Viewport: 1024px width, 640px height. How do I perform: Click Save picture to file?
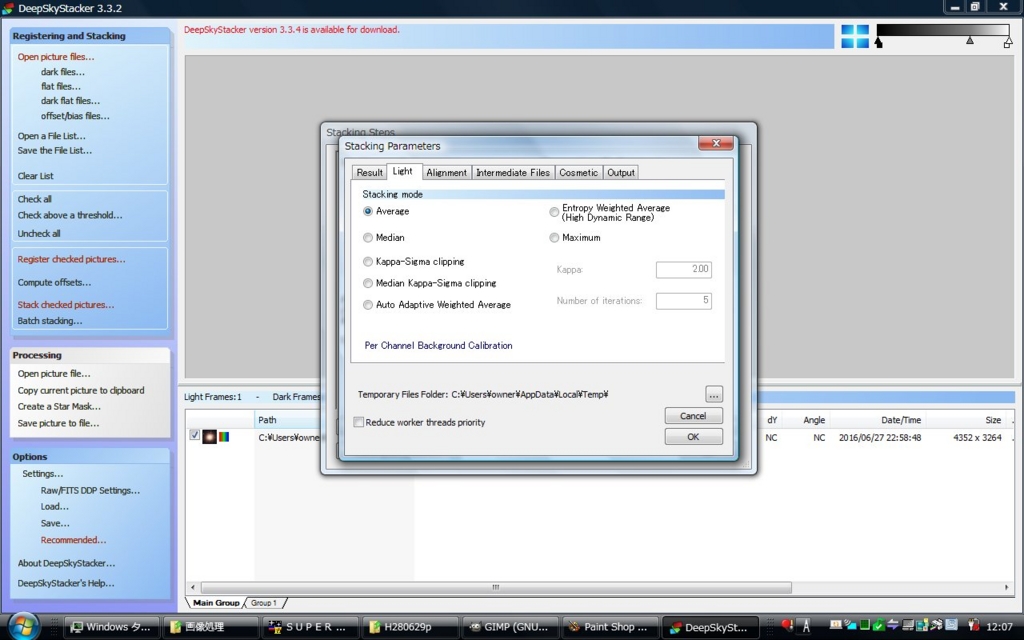(x=58, y=423)
